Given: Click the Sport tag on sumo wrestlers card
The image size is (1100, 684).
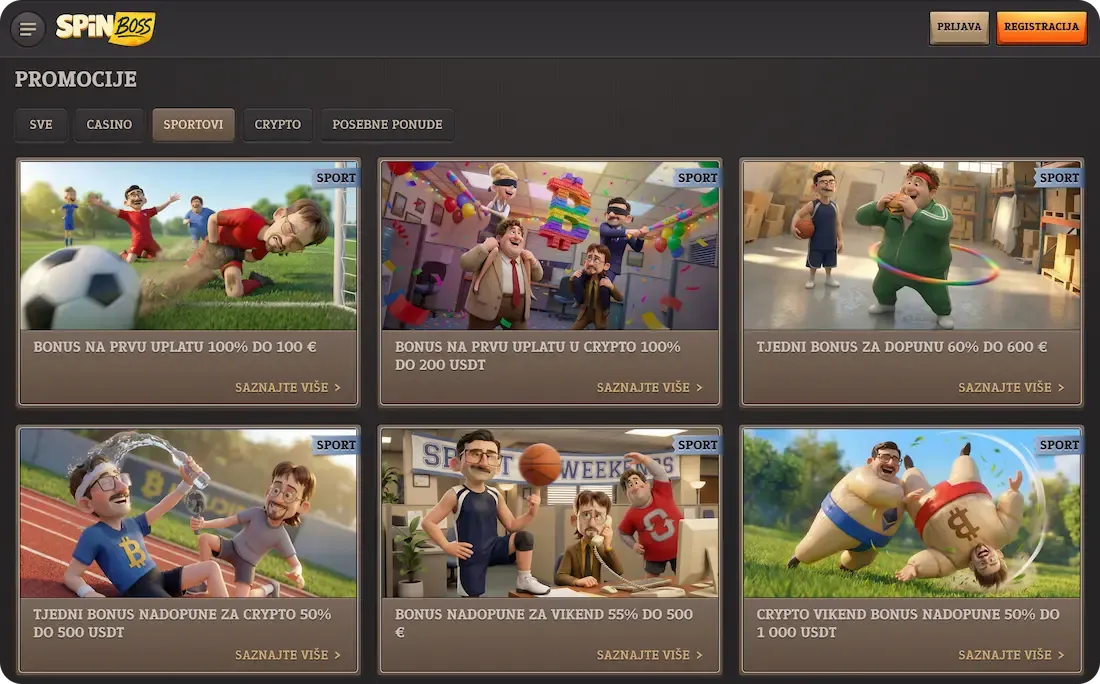Looking at the screenshot, I should (1059, 445).
